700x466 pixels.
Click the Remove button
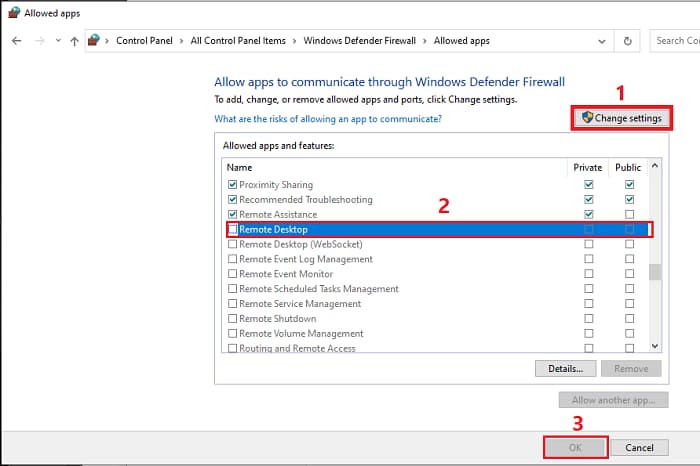coord(631,369)
